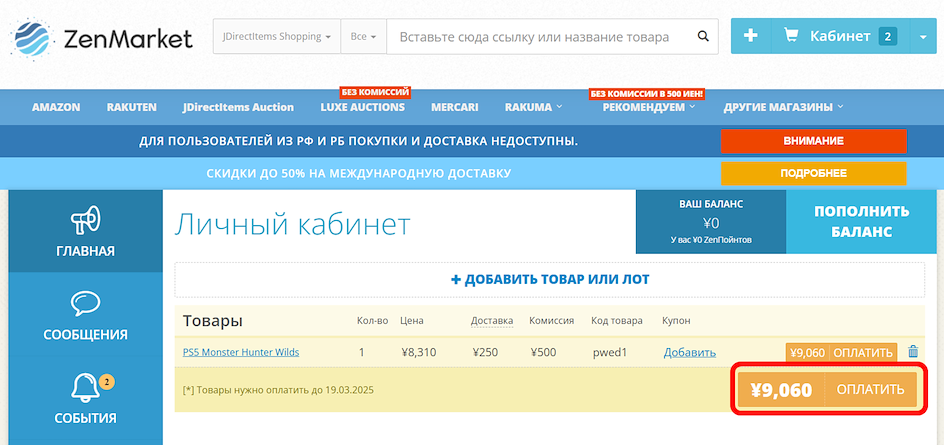
Task: Click the plus button beside Кабинет
Action: coord(751,36)
